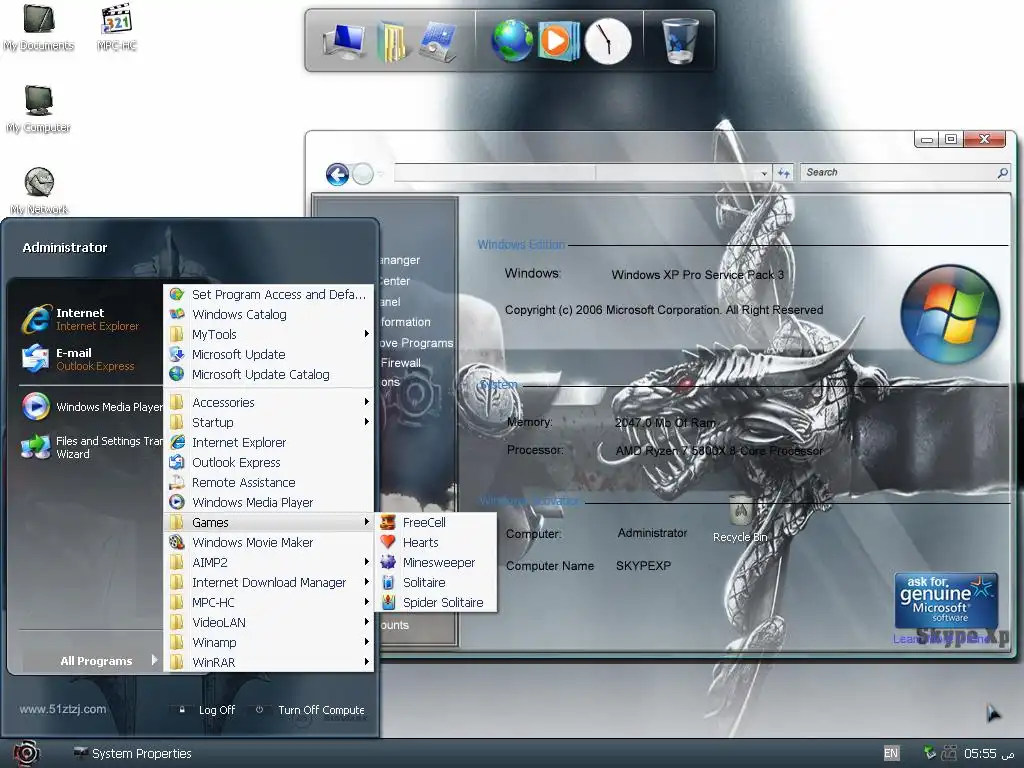
Task: Click the search magnifier icon
Action: 1002,172
